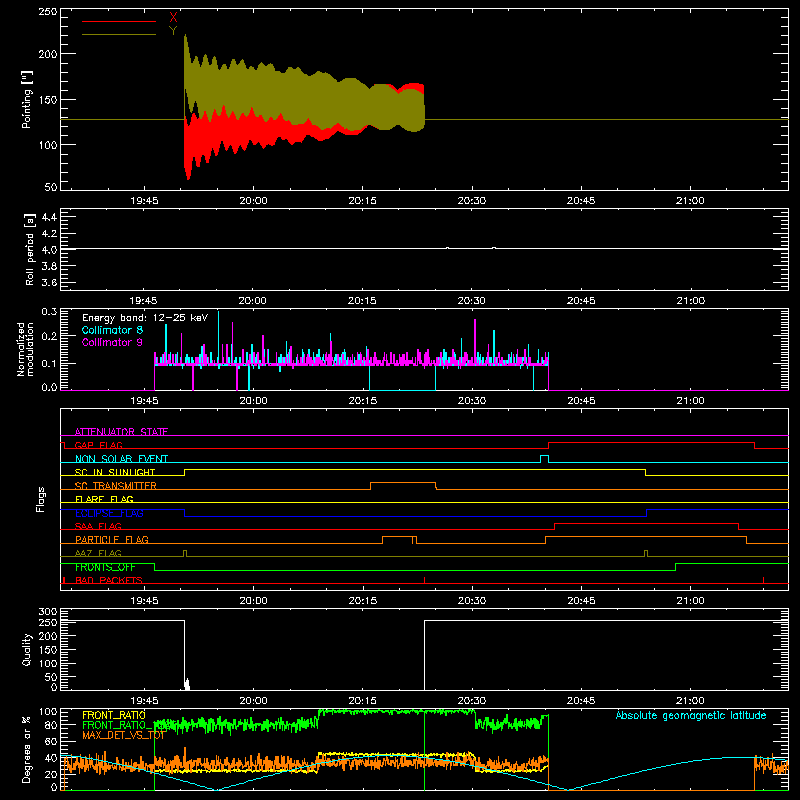Click the 4.4 tick on Roll period axis
The width and height of the screenshot is (800, 800).
pos(49,217)
